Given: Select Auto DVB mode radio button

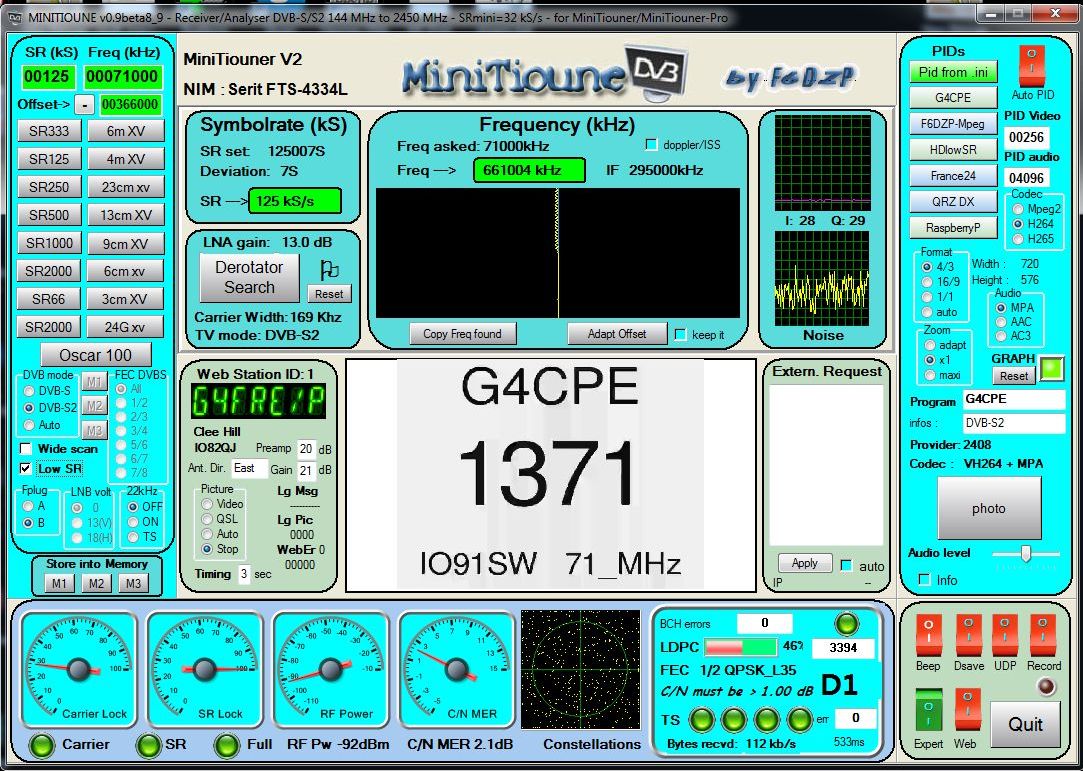Looking at the screenshot, I should (x=29, y=425).
